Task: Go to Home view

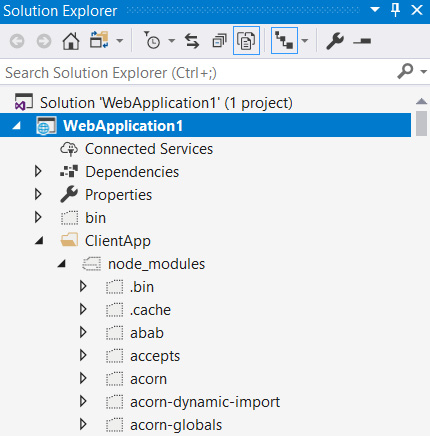Action: tap(71, 41)
